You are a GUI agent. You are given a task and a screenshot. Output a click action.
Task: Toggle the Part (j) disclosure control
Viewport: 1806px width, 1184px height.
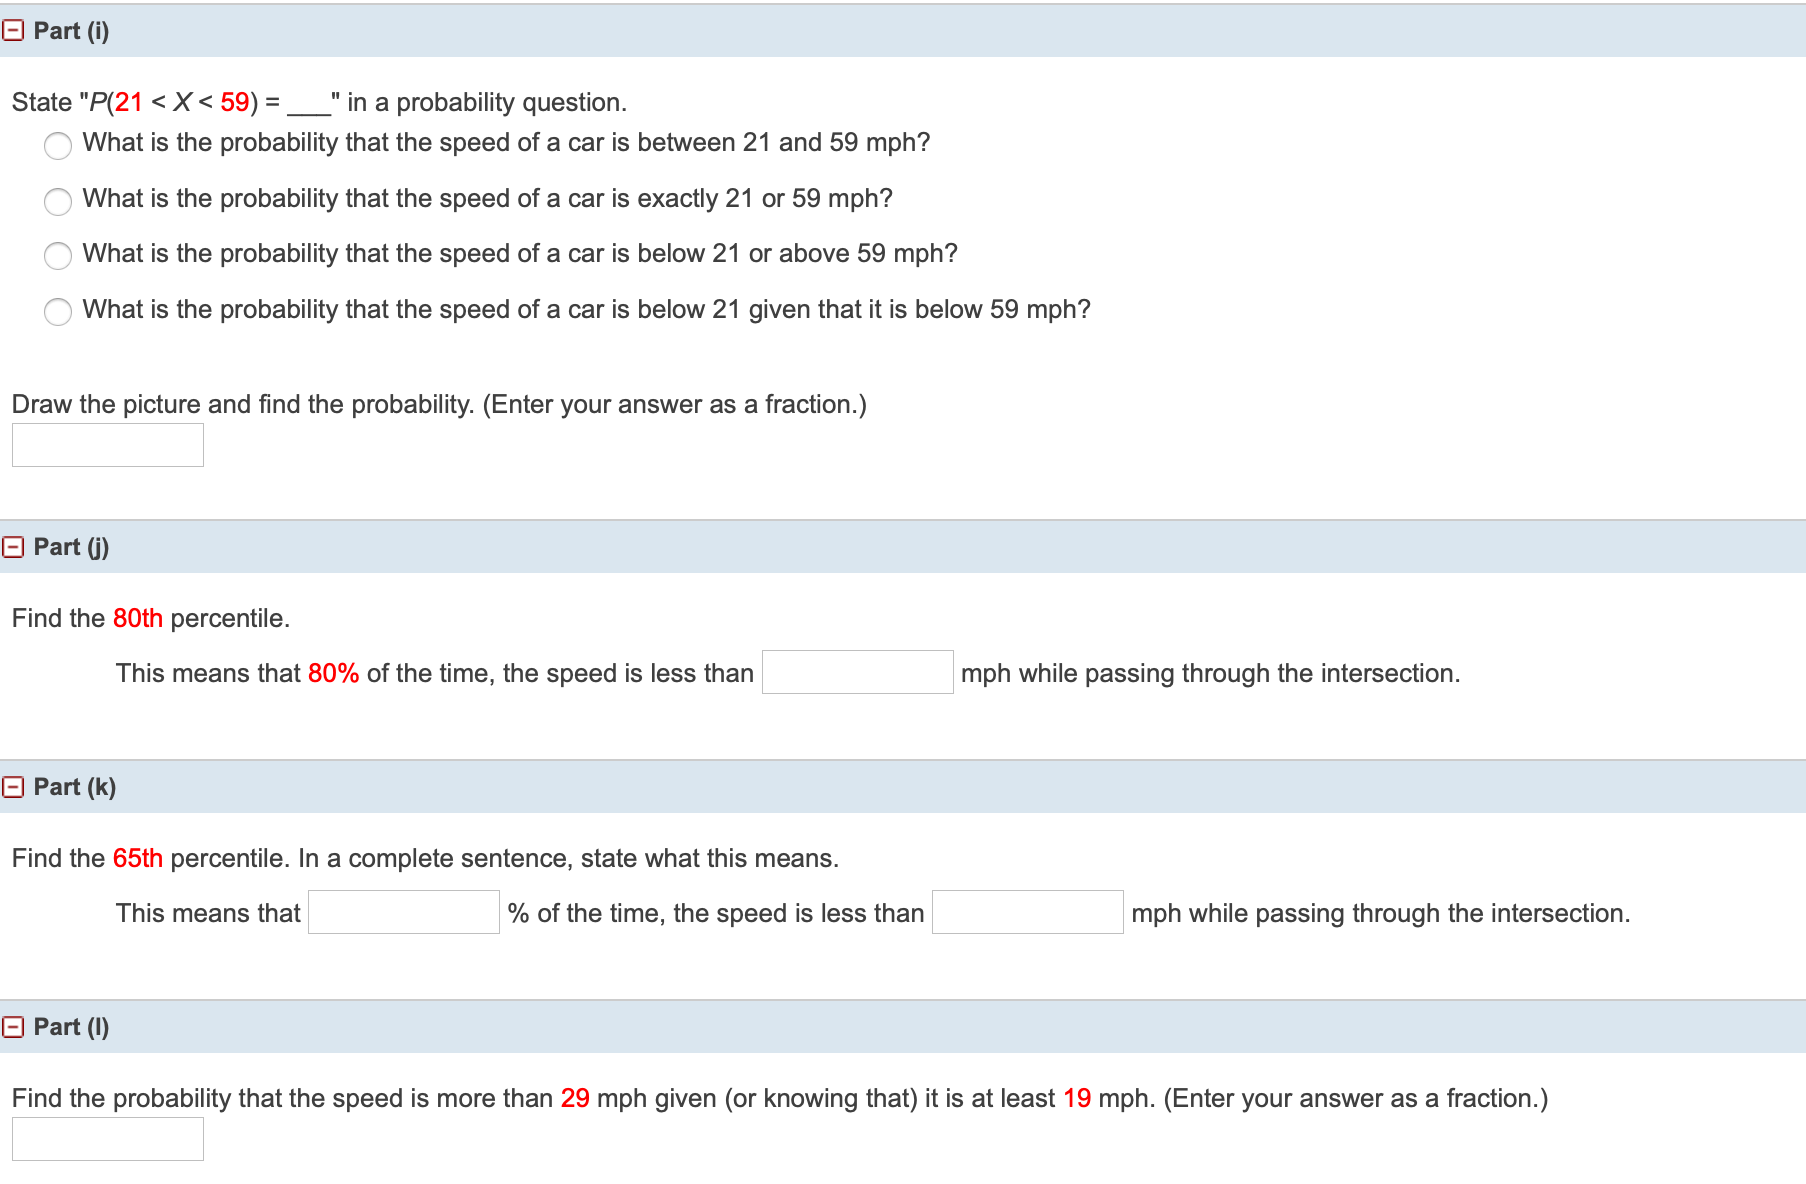[x=14, y=546]
